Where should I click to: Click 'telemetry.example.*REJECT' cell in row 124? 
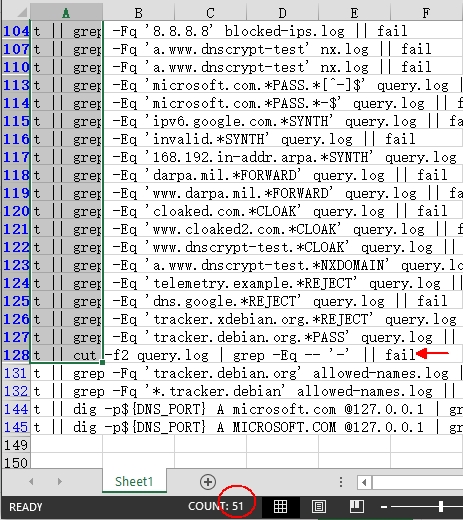pos(251,283)
